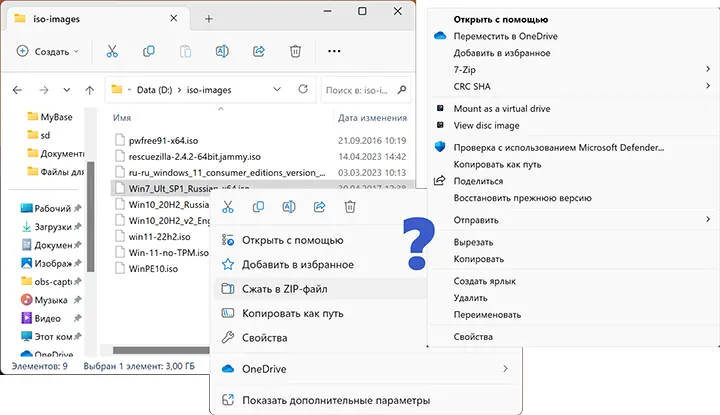Expand OneDrive submenu arrow in context menu
Screen dimensions: 720x415
coord(505,369)
